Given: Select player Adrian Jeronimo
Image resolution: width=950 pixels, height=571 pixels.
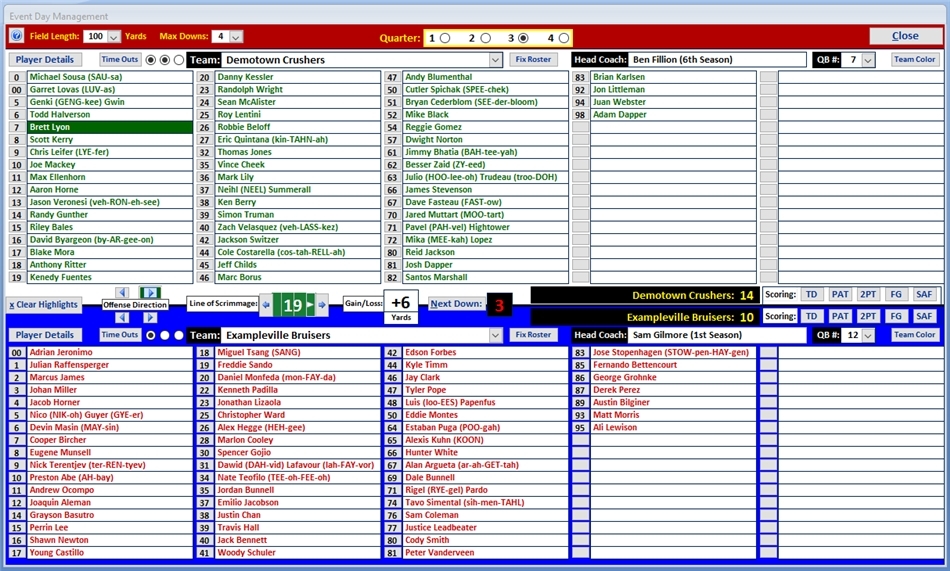Looking at the screenshot, I should pyautogui.click(x=110, y=352).
